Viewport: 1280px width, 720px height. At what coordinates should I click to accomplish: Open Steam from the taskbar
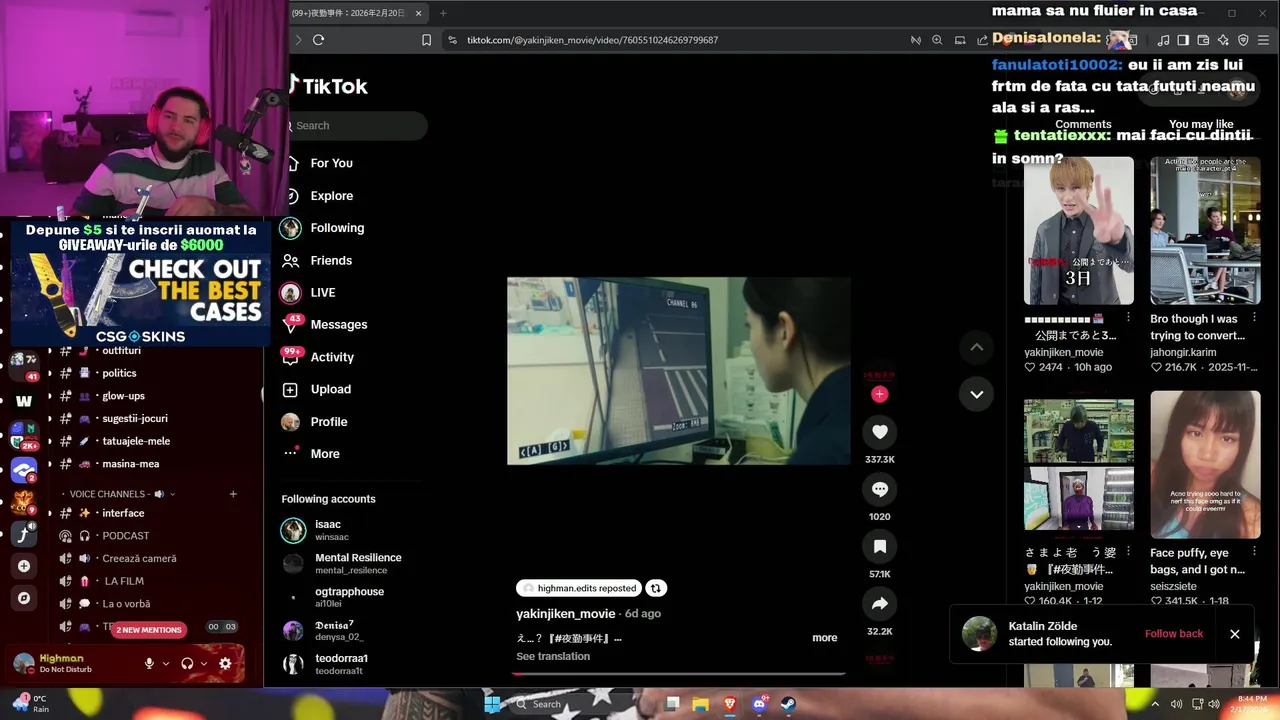788,704
